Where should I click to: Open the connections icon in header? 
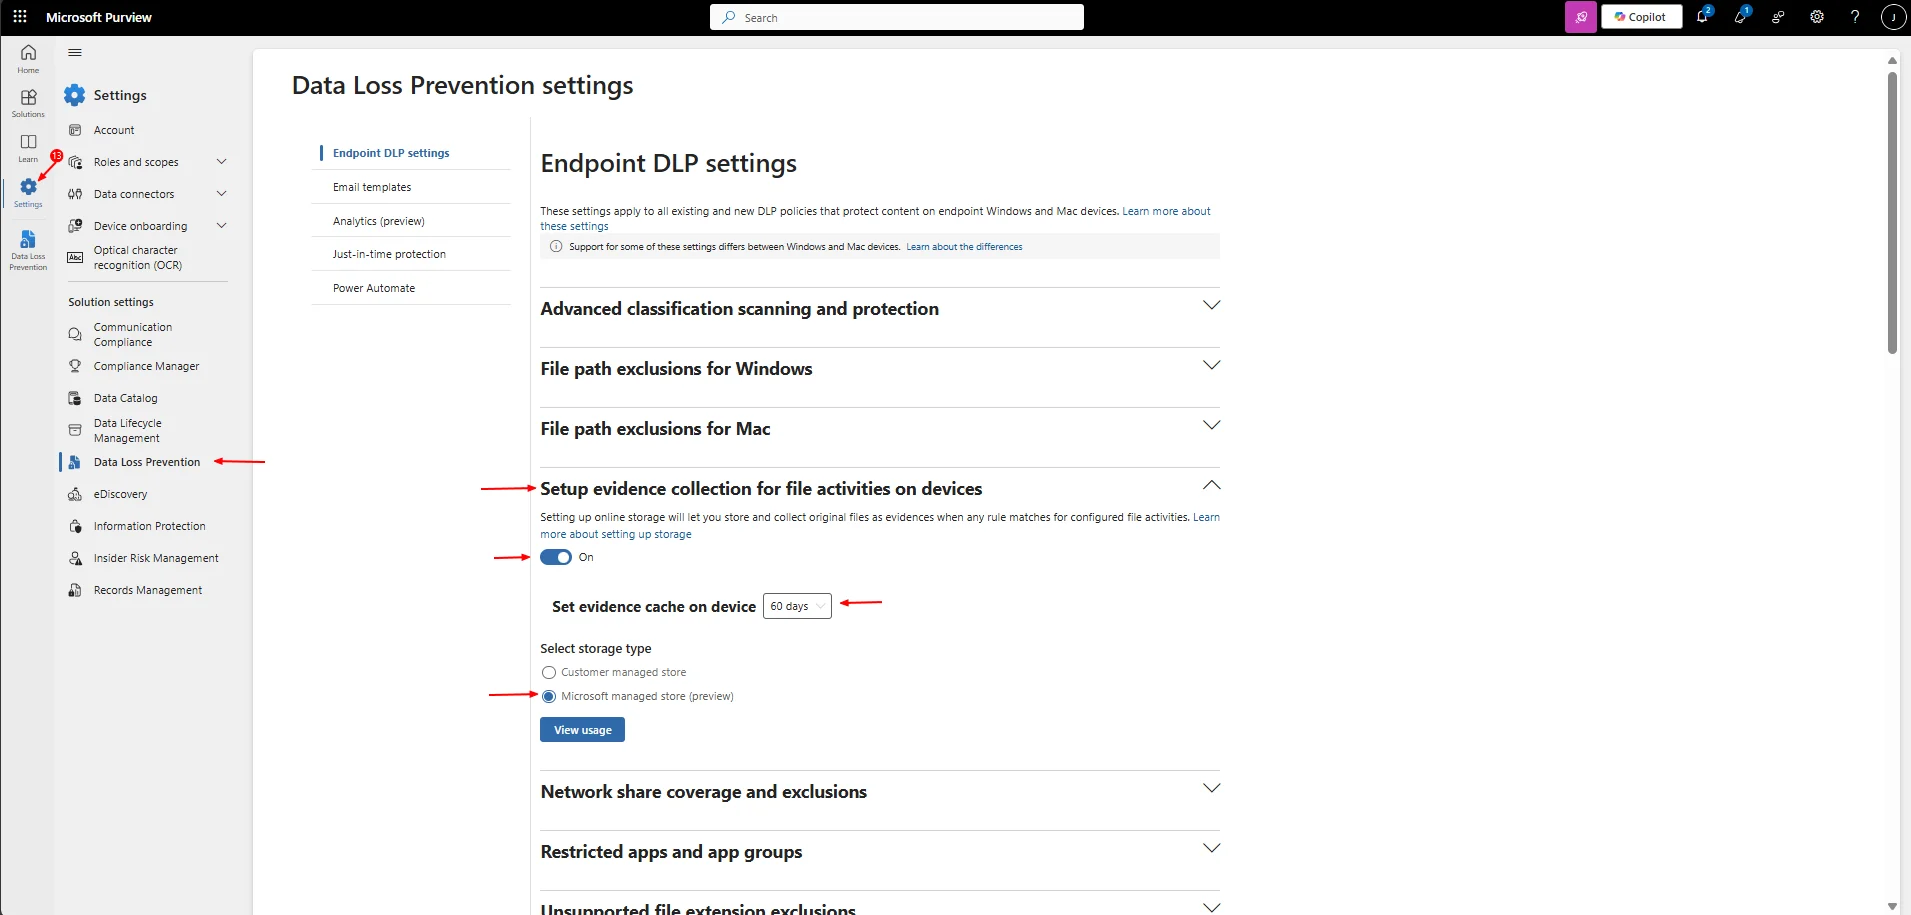pyautogui.click(x=1778, y=17)
